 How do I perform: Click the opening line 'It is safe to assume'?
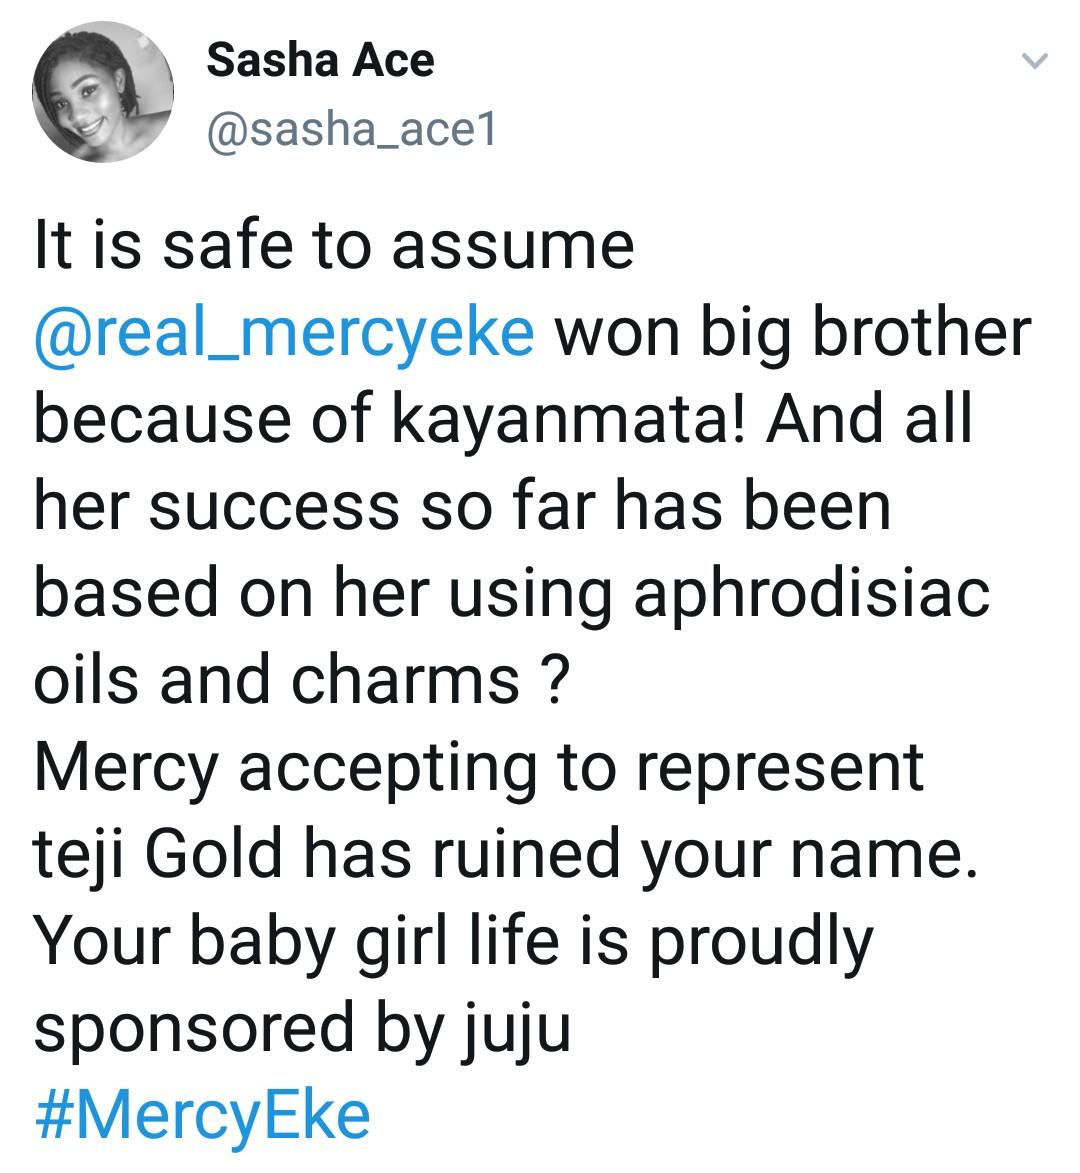point(334,246)
